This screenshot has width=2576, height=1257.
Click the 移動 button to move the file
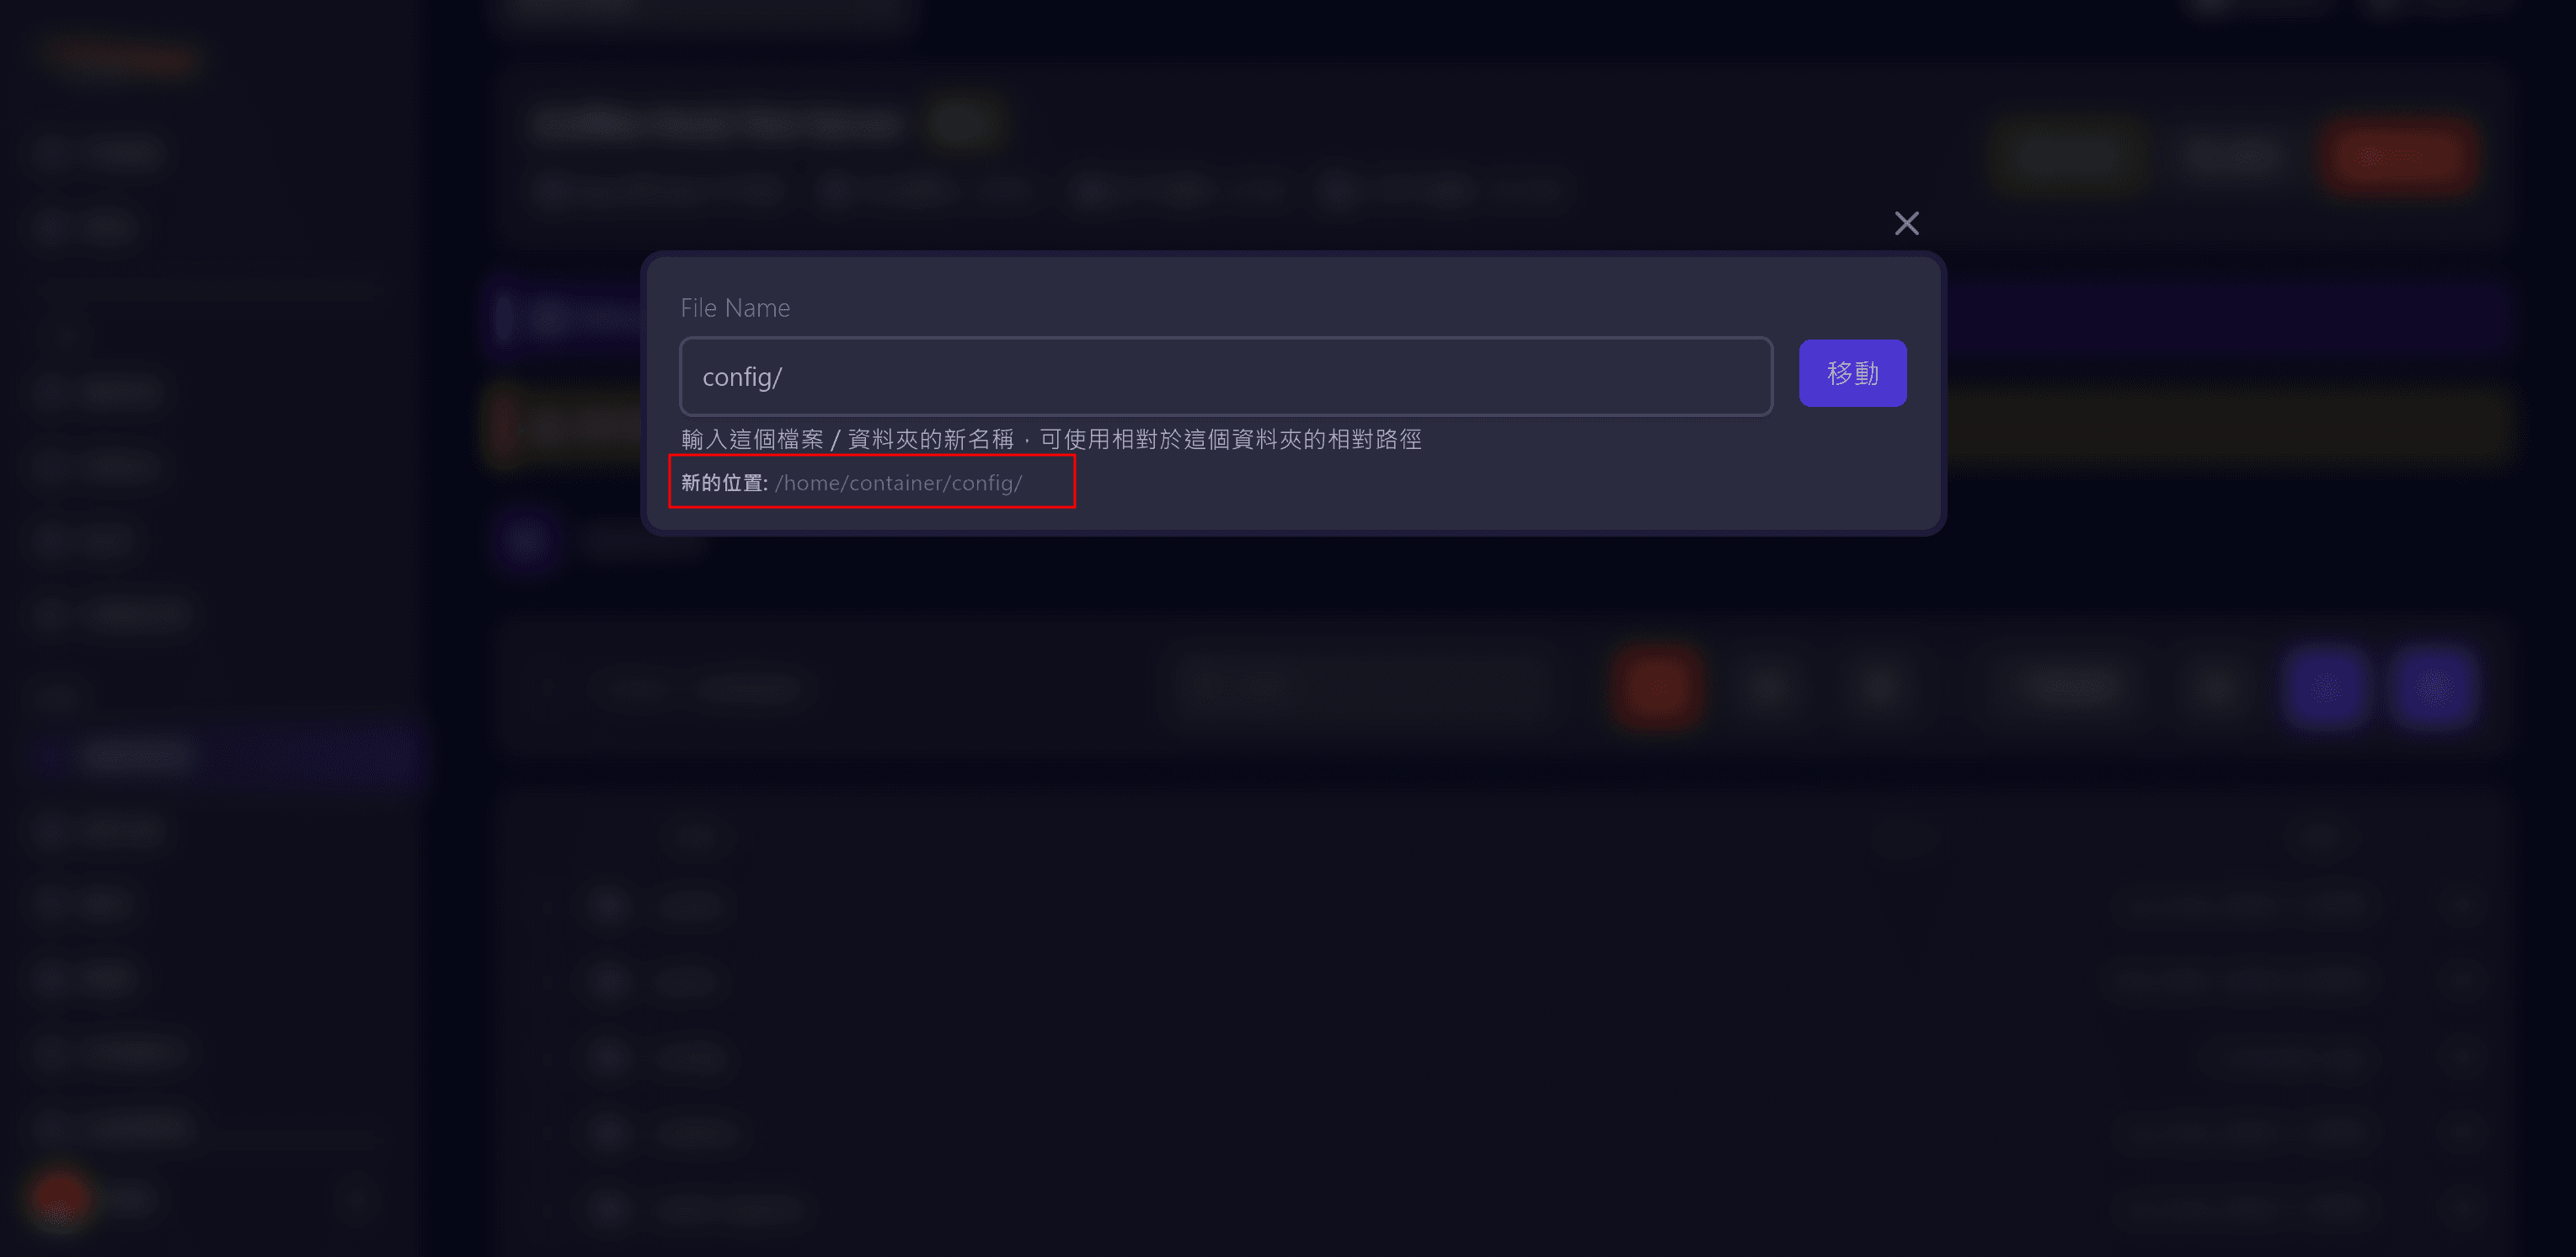pos(1852,373)
